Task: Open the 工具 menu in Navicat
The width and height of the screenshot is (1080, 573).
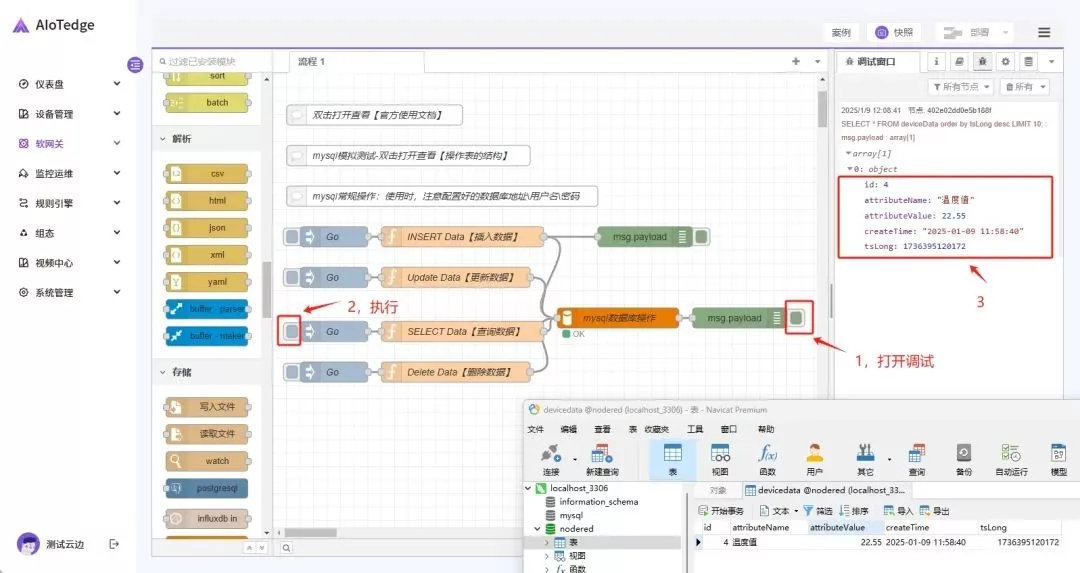Action: 695,429
